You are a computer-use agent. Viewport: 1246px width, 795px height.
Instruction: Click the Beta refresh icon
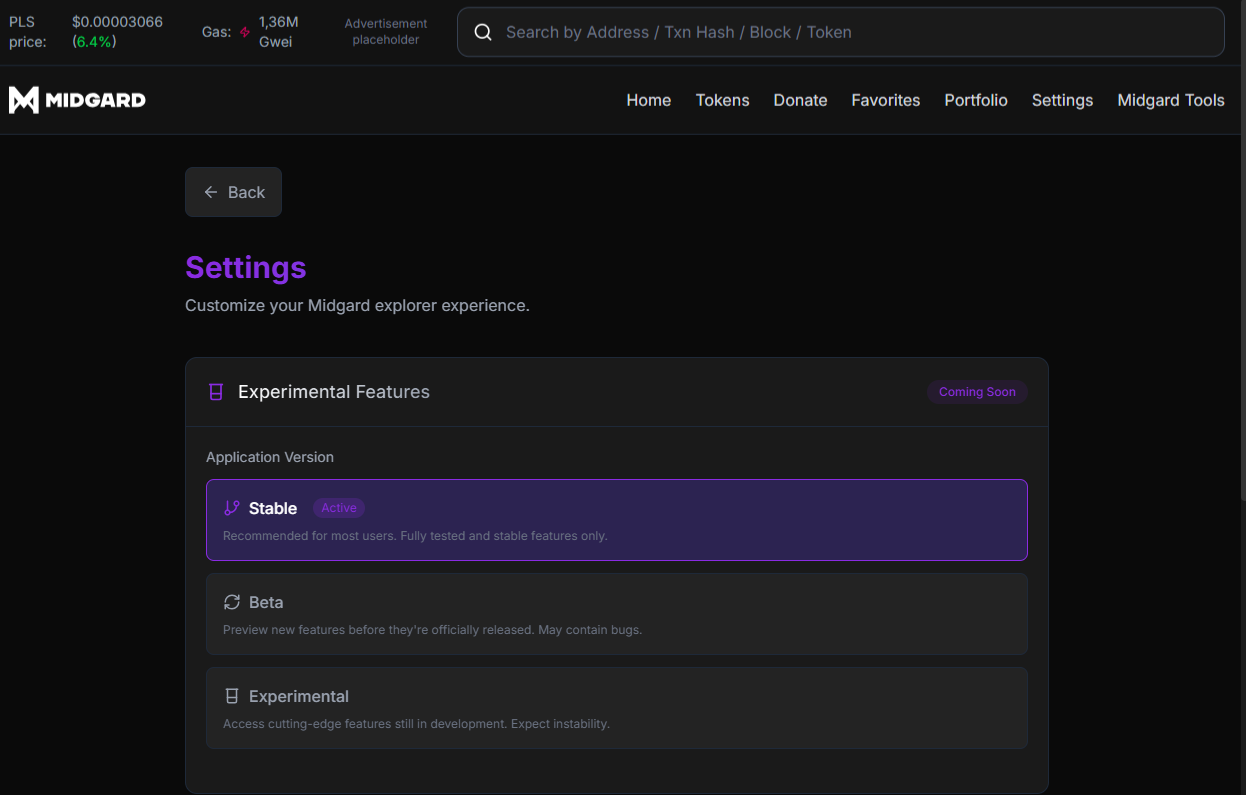click(x=232, y=602)
